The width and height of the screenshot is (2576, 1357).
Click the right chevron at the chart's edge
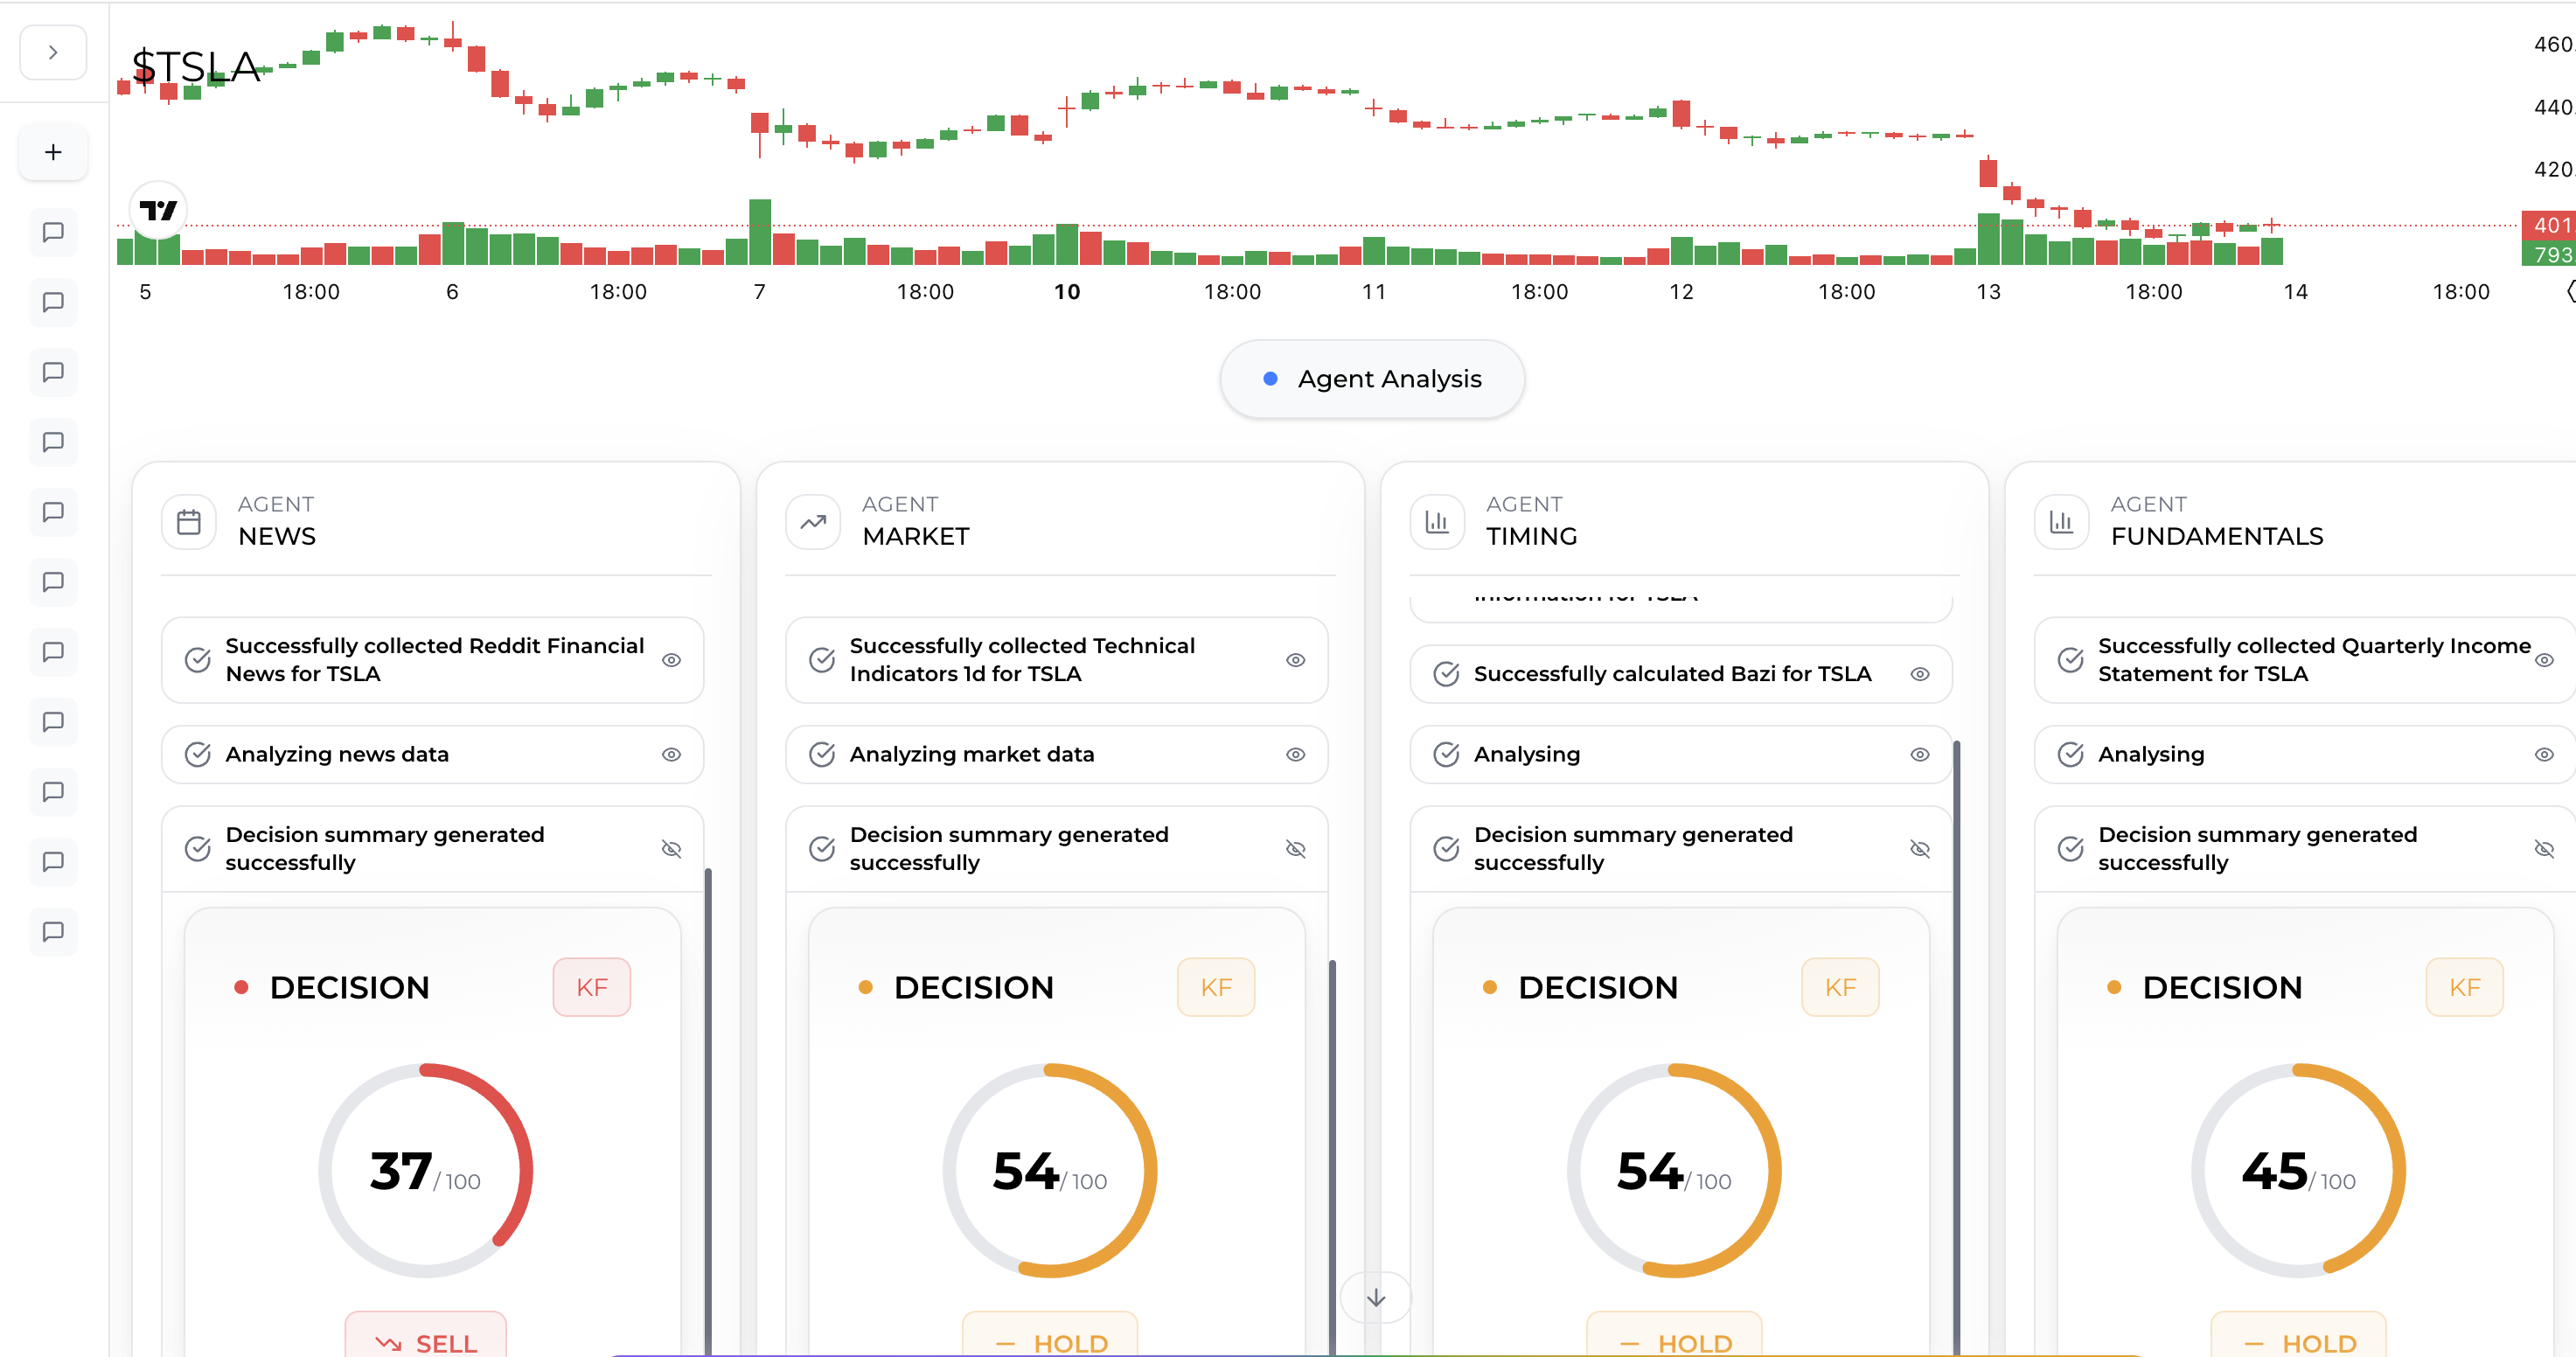click(2569, 291)
